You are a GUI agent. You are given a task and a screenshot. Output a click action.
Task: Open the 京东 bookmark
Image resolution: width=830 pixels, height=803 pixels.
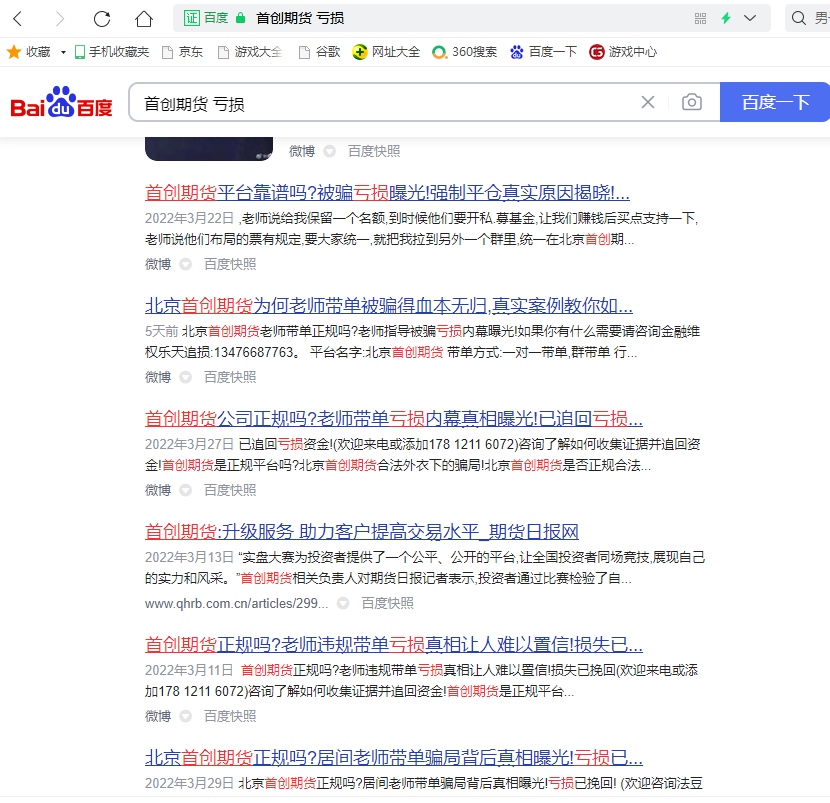click(183, 52)
